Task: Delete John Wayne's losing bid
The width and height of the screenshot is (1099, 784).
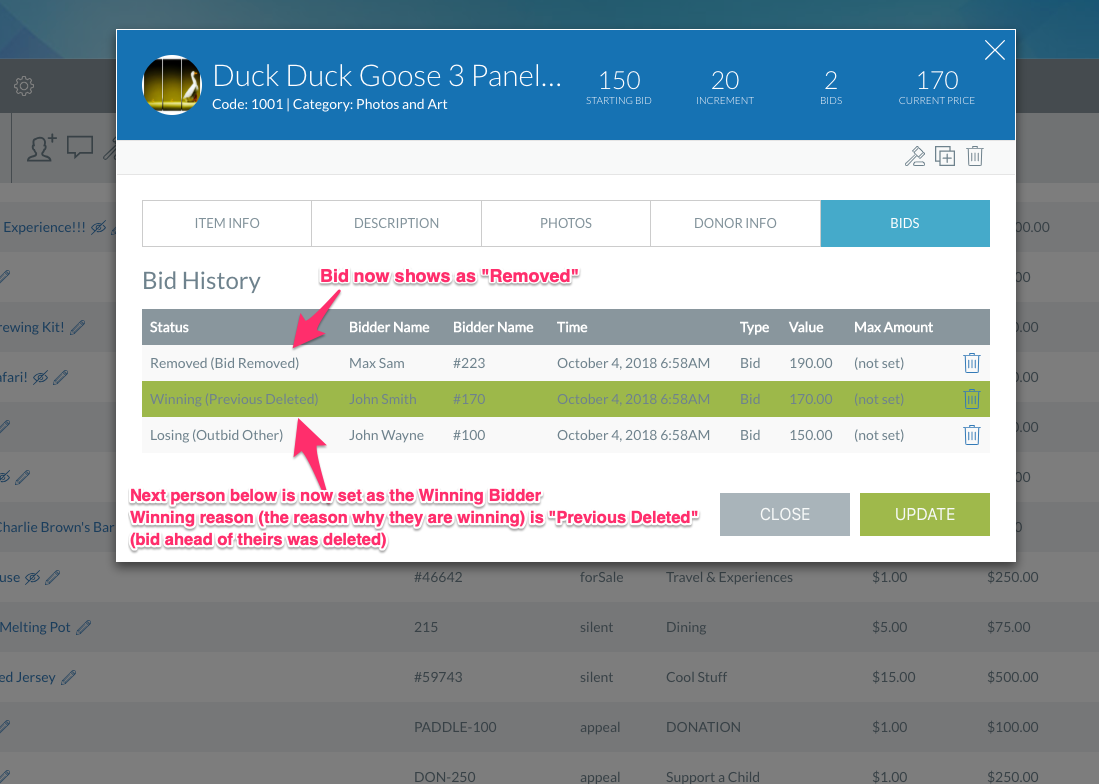Action: tap(971, 435)
